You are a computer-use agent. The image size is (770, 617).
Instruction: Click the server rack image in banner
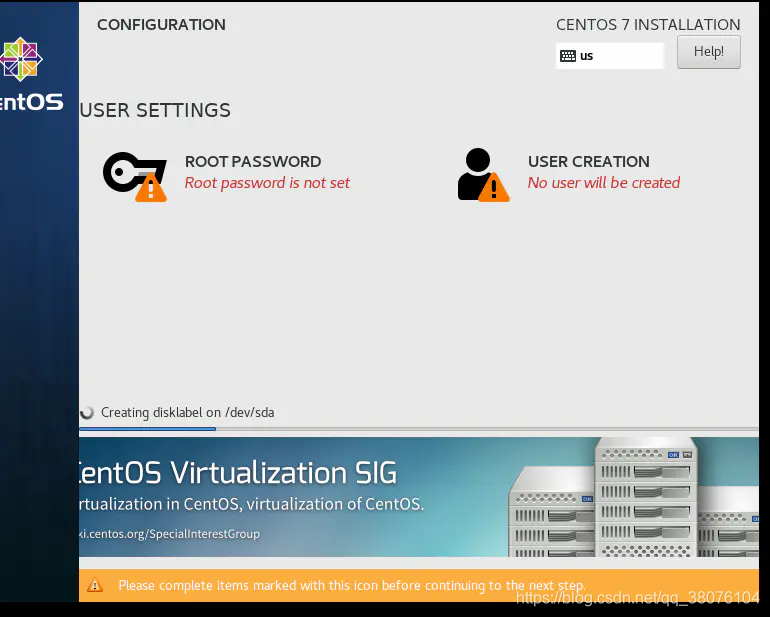click(633, 497)
